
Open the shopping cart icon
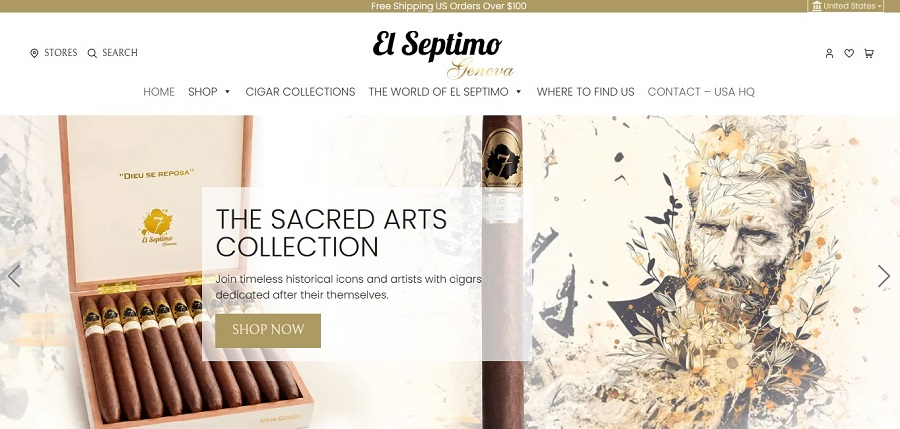click(x=869, y=53)
